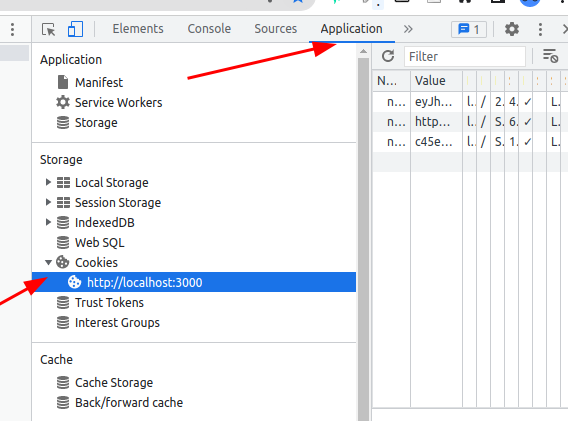Click the Trust Tokens database icon
This screenshot has height=421, width=568.
coord(63,302)
